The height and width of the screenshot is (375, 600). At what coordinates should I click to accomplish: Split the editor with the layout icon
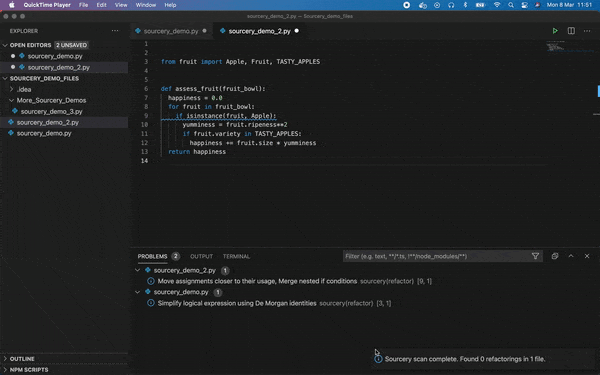click(x=571, y=31)
